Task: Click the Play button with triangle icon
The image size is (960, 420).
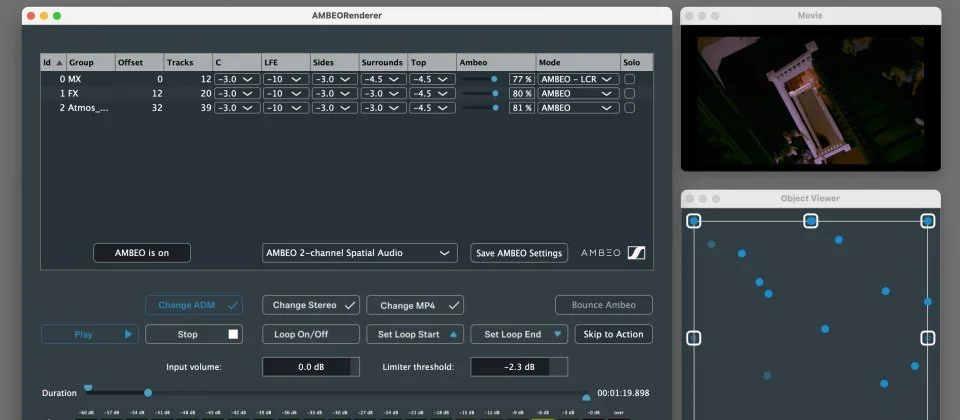Action: click(89, 334)
